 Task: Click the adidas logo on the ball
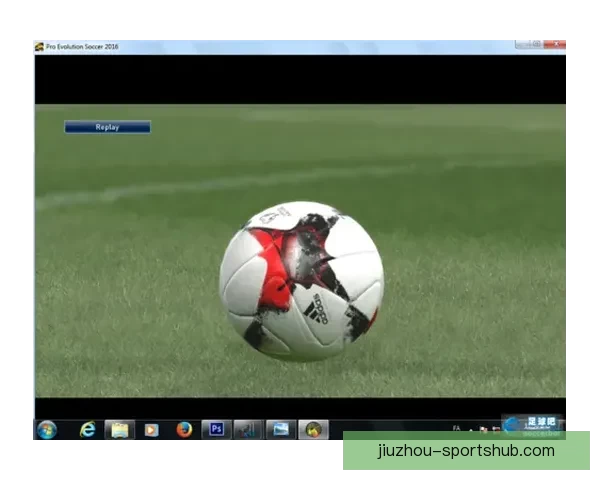click(x=317, y=308)
